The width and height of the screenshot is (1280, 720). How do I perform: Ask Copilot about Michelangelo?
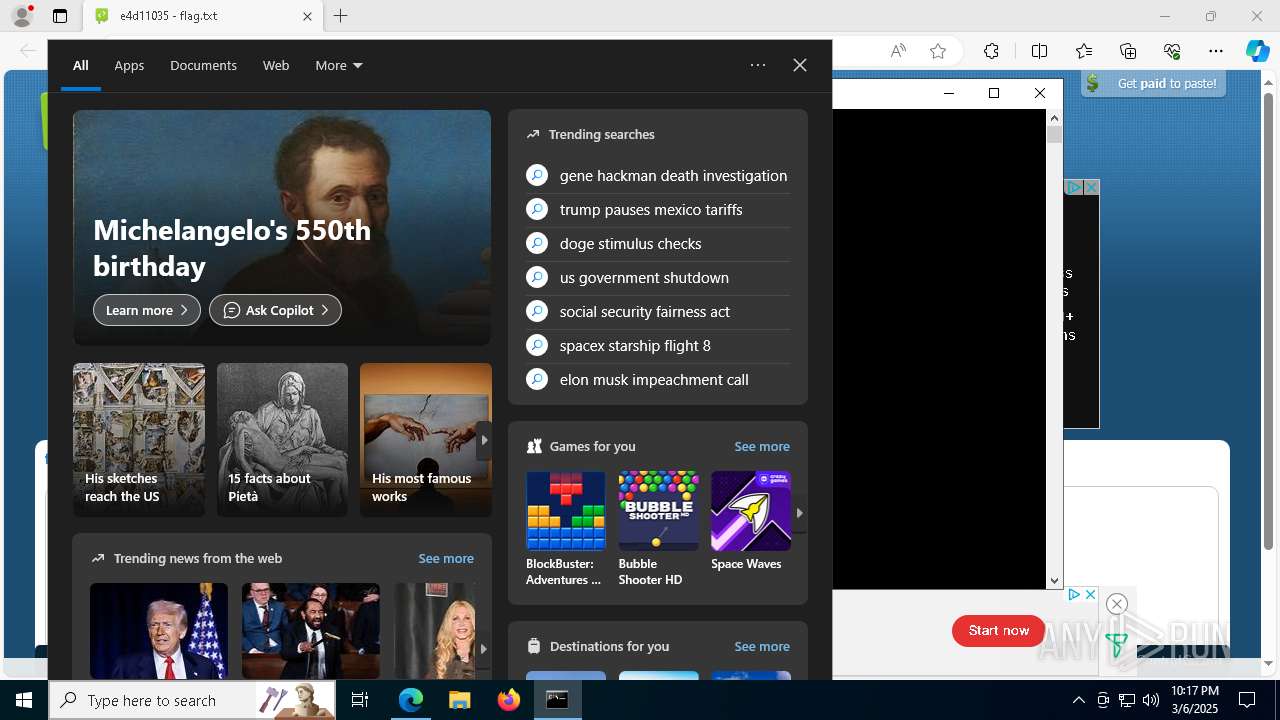pos(275,310)
